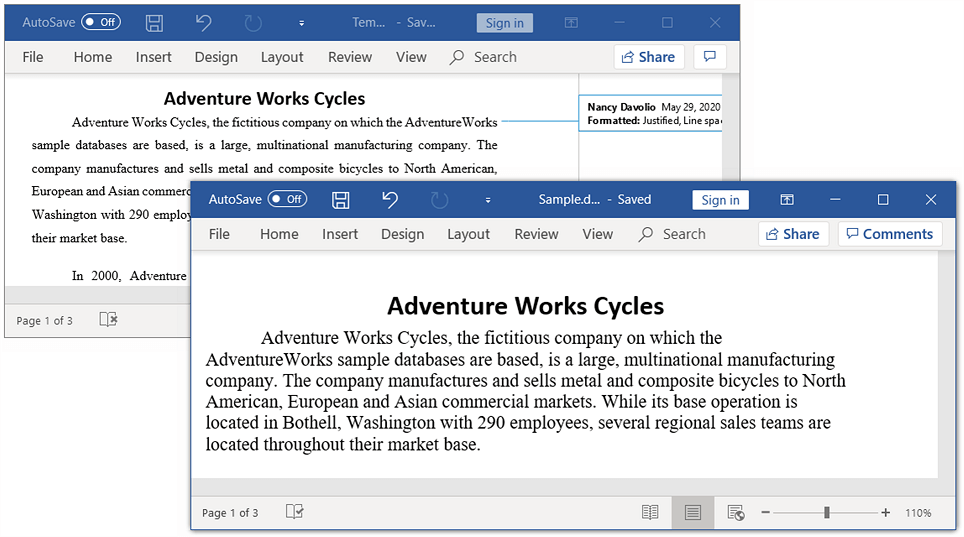
Task: Expand Quick Access Toolbar dropdown in back window
Action: tap(301, 23)
